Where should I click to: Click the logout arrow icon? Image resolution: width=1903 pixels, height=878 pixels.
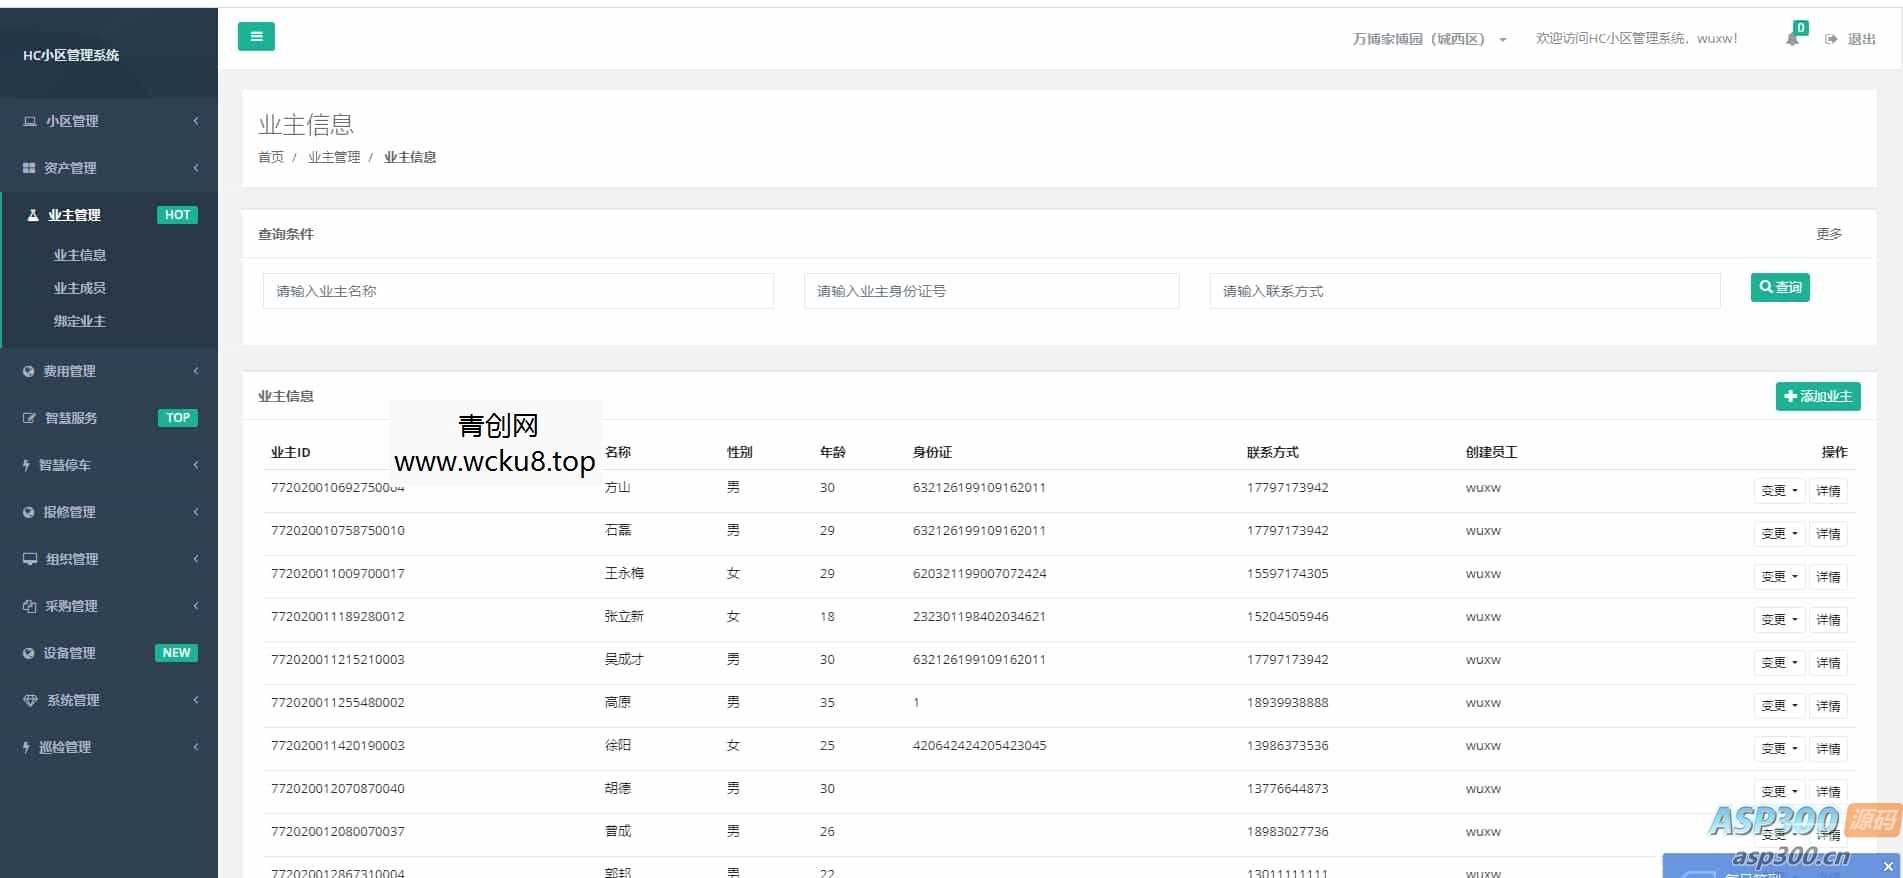pyautogui.click(x=1831, y=39)
